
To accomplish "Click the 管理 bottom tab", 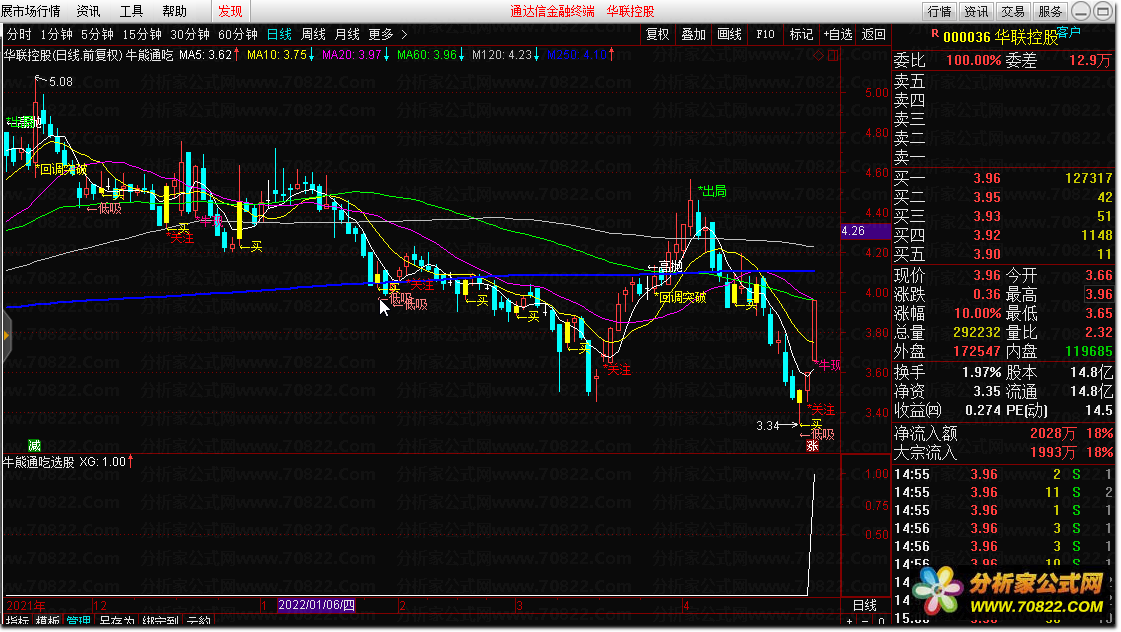I will tap(79, 621).
